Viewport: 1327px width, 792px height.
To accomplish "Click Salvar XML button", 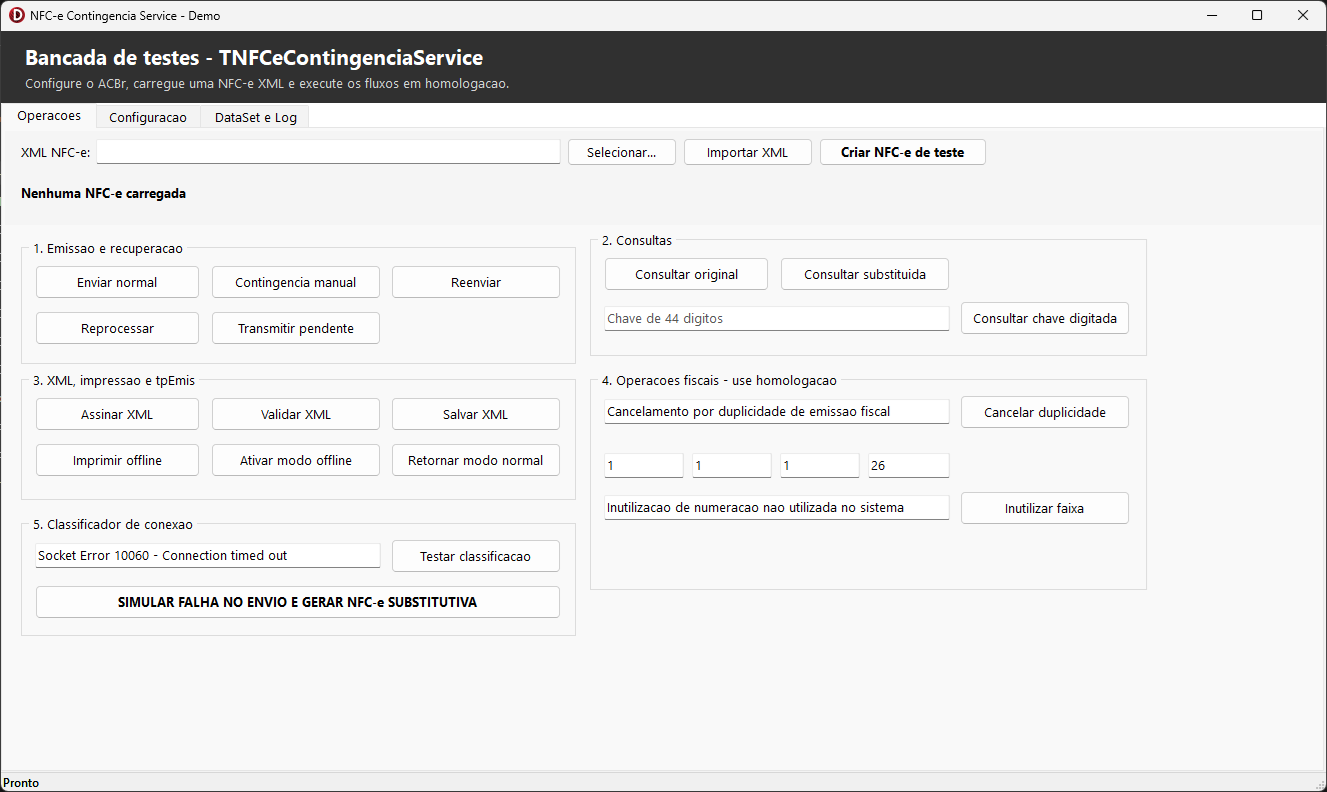I will (x=476, y=414).
